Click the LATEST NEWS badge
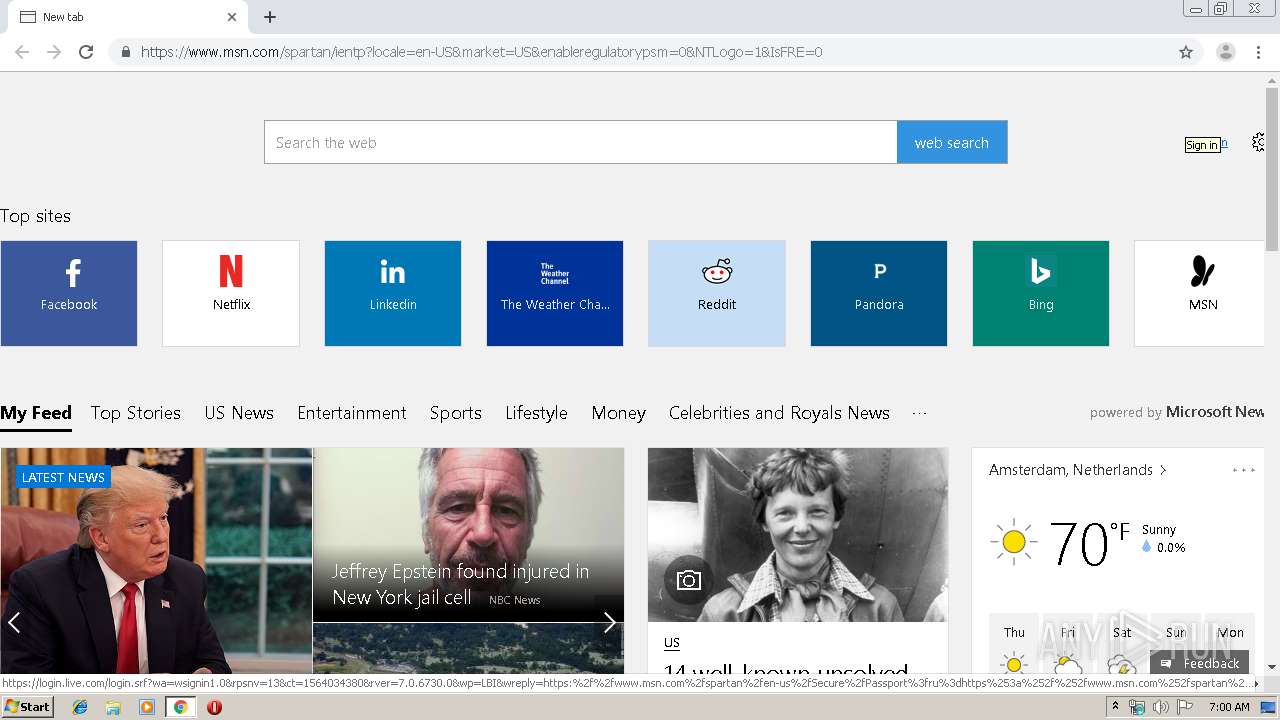This screenshot has width=1280, height=720. pyautogui.click(x=63, y=477)
